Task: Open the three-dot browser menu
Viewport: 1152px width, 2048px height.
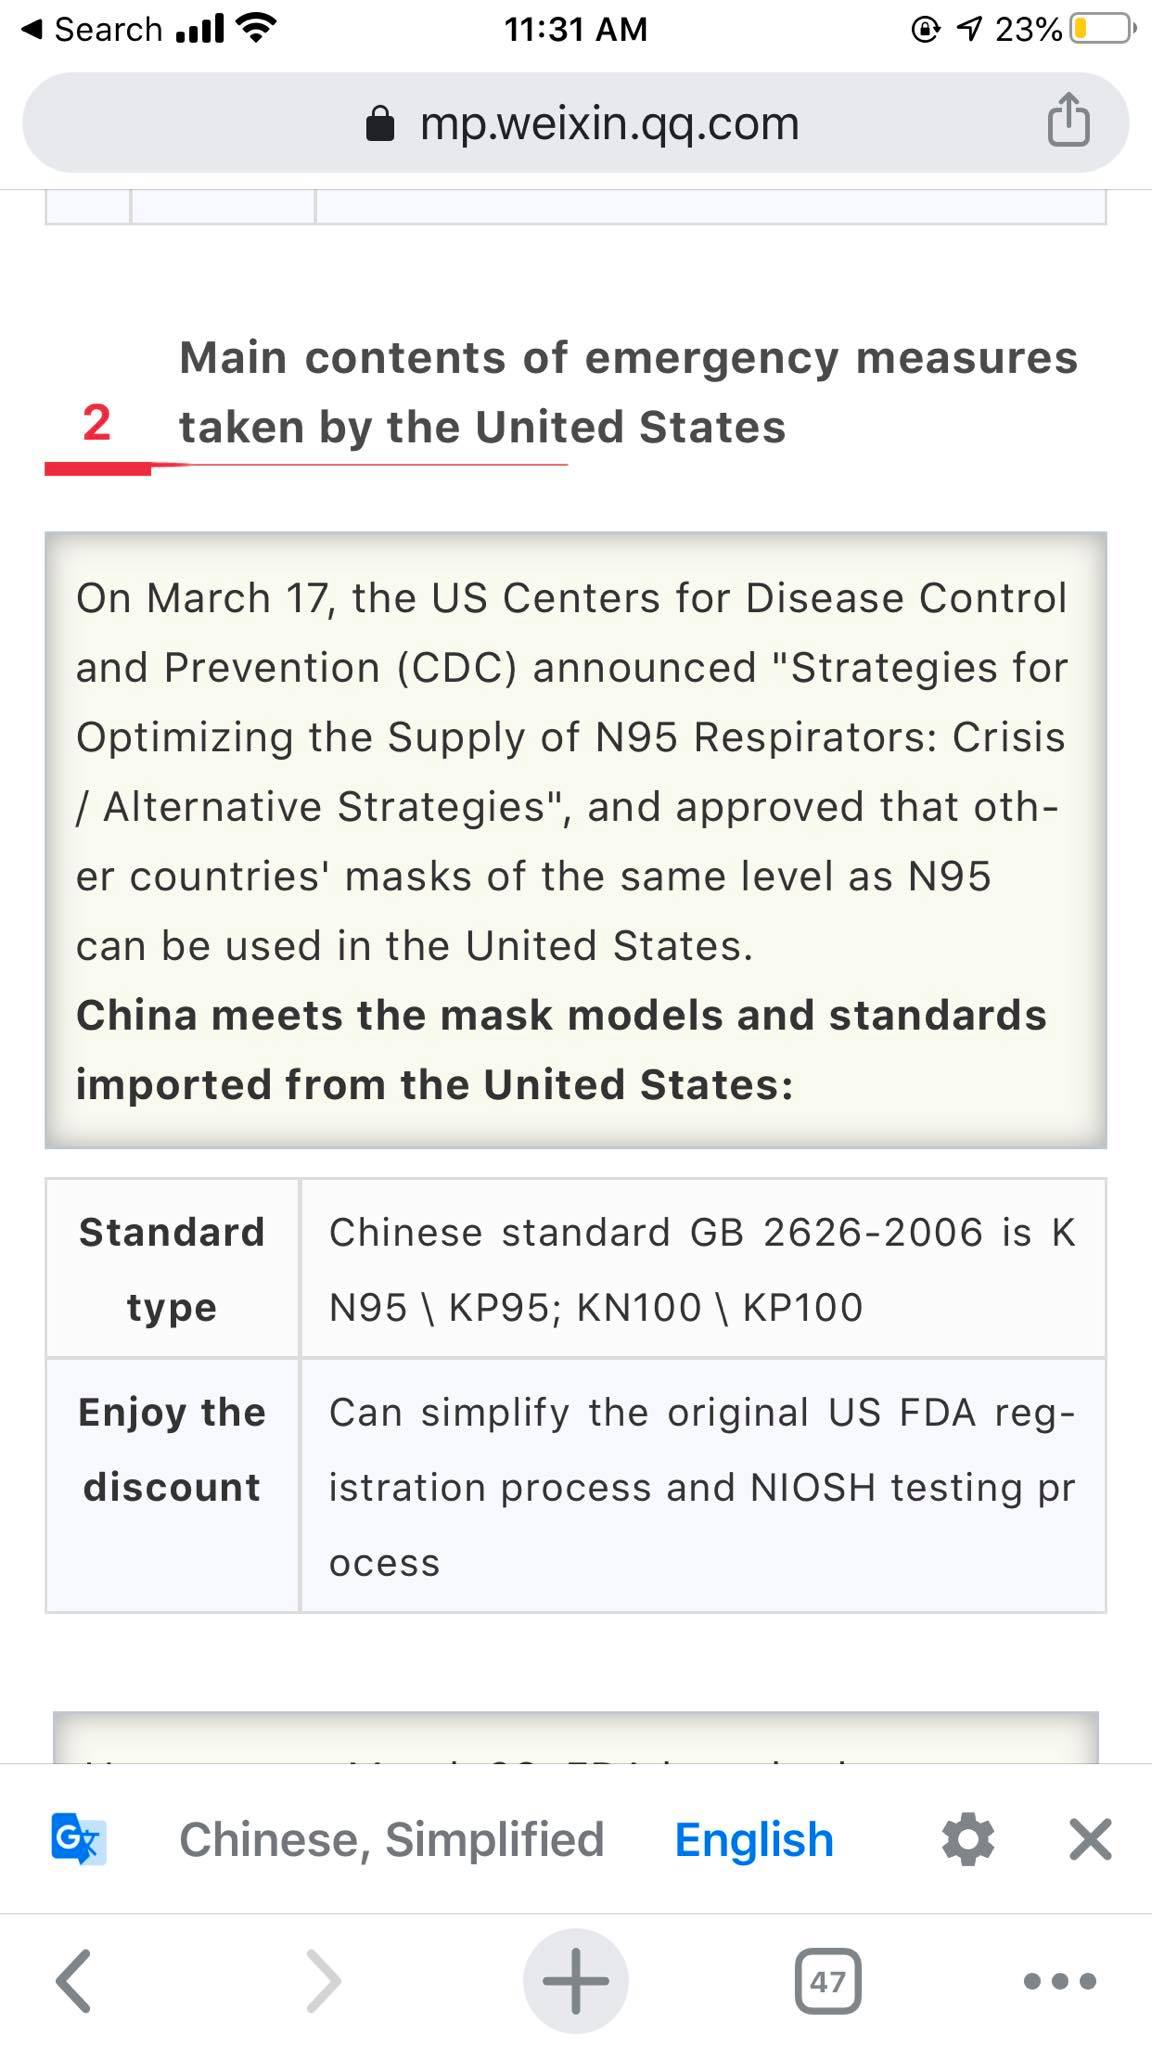Action: pos(1060,1980)
